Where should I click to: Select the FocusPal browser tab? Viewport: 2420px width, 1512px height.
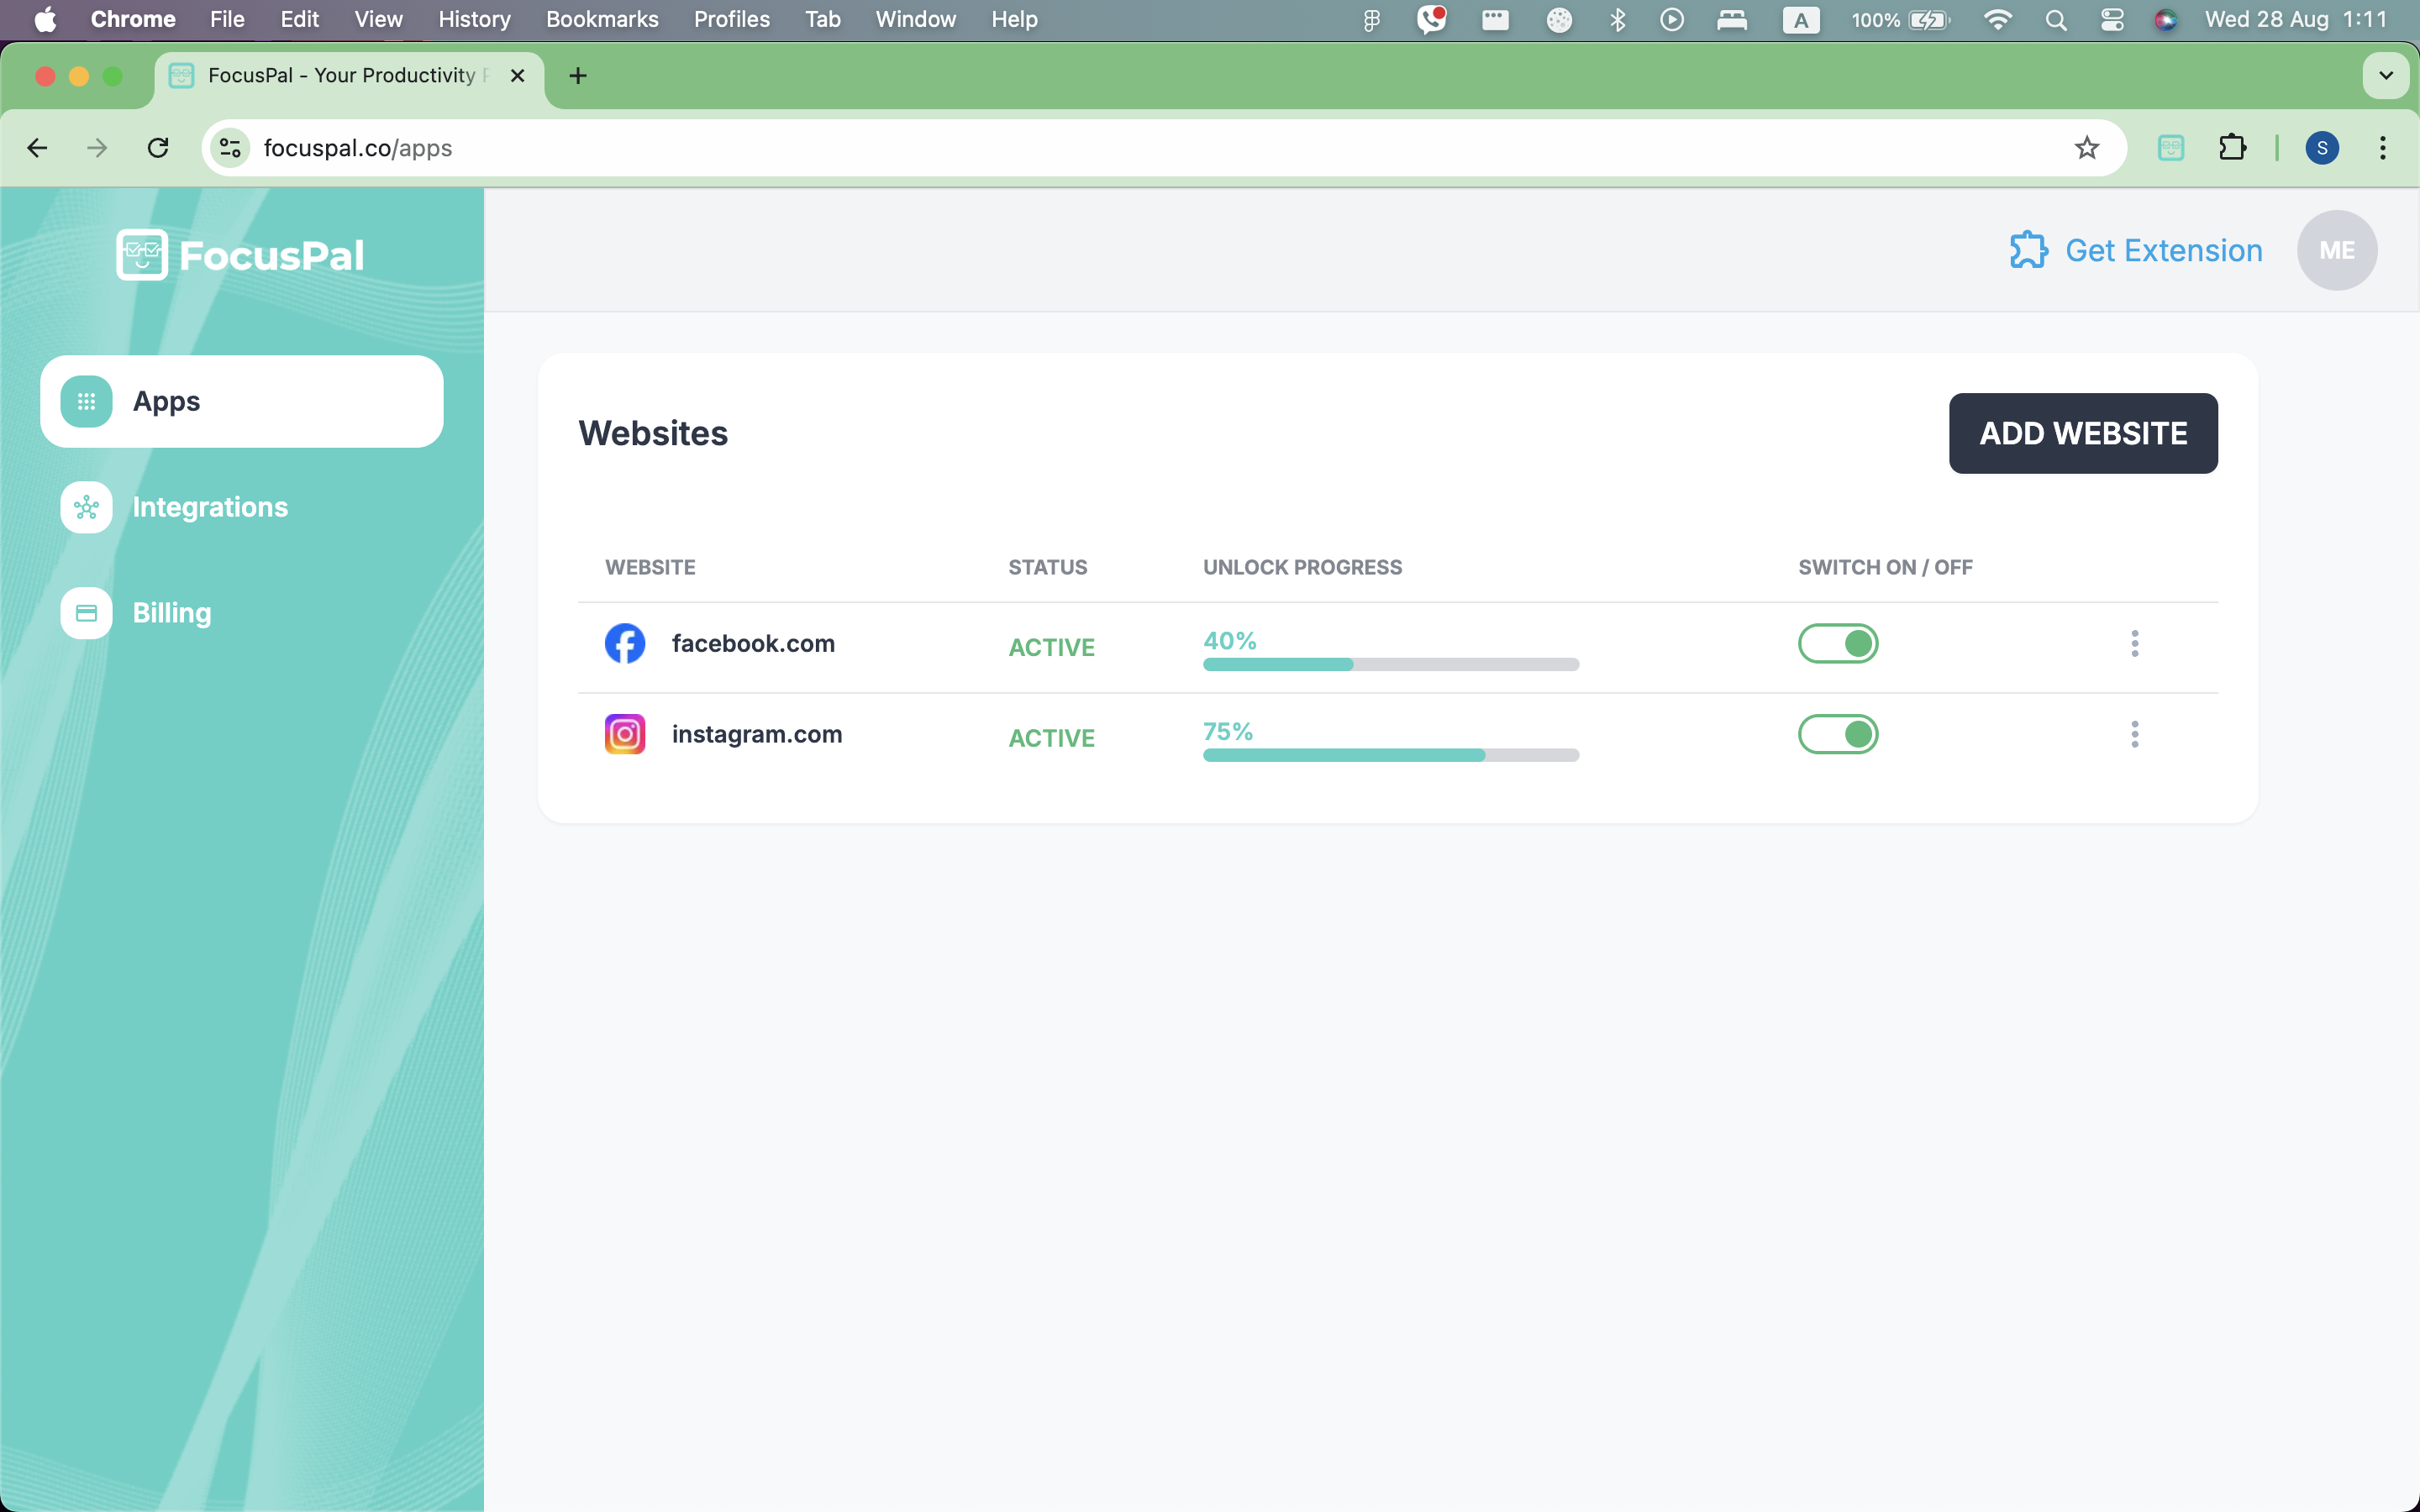(349, 76)
